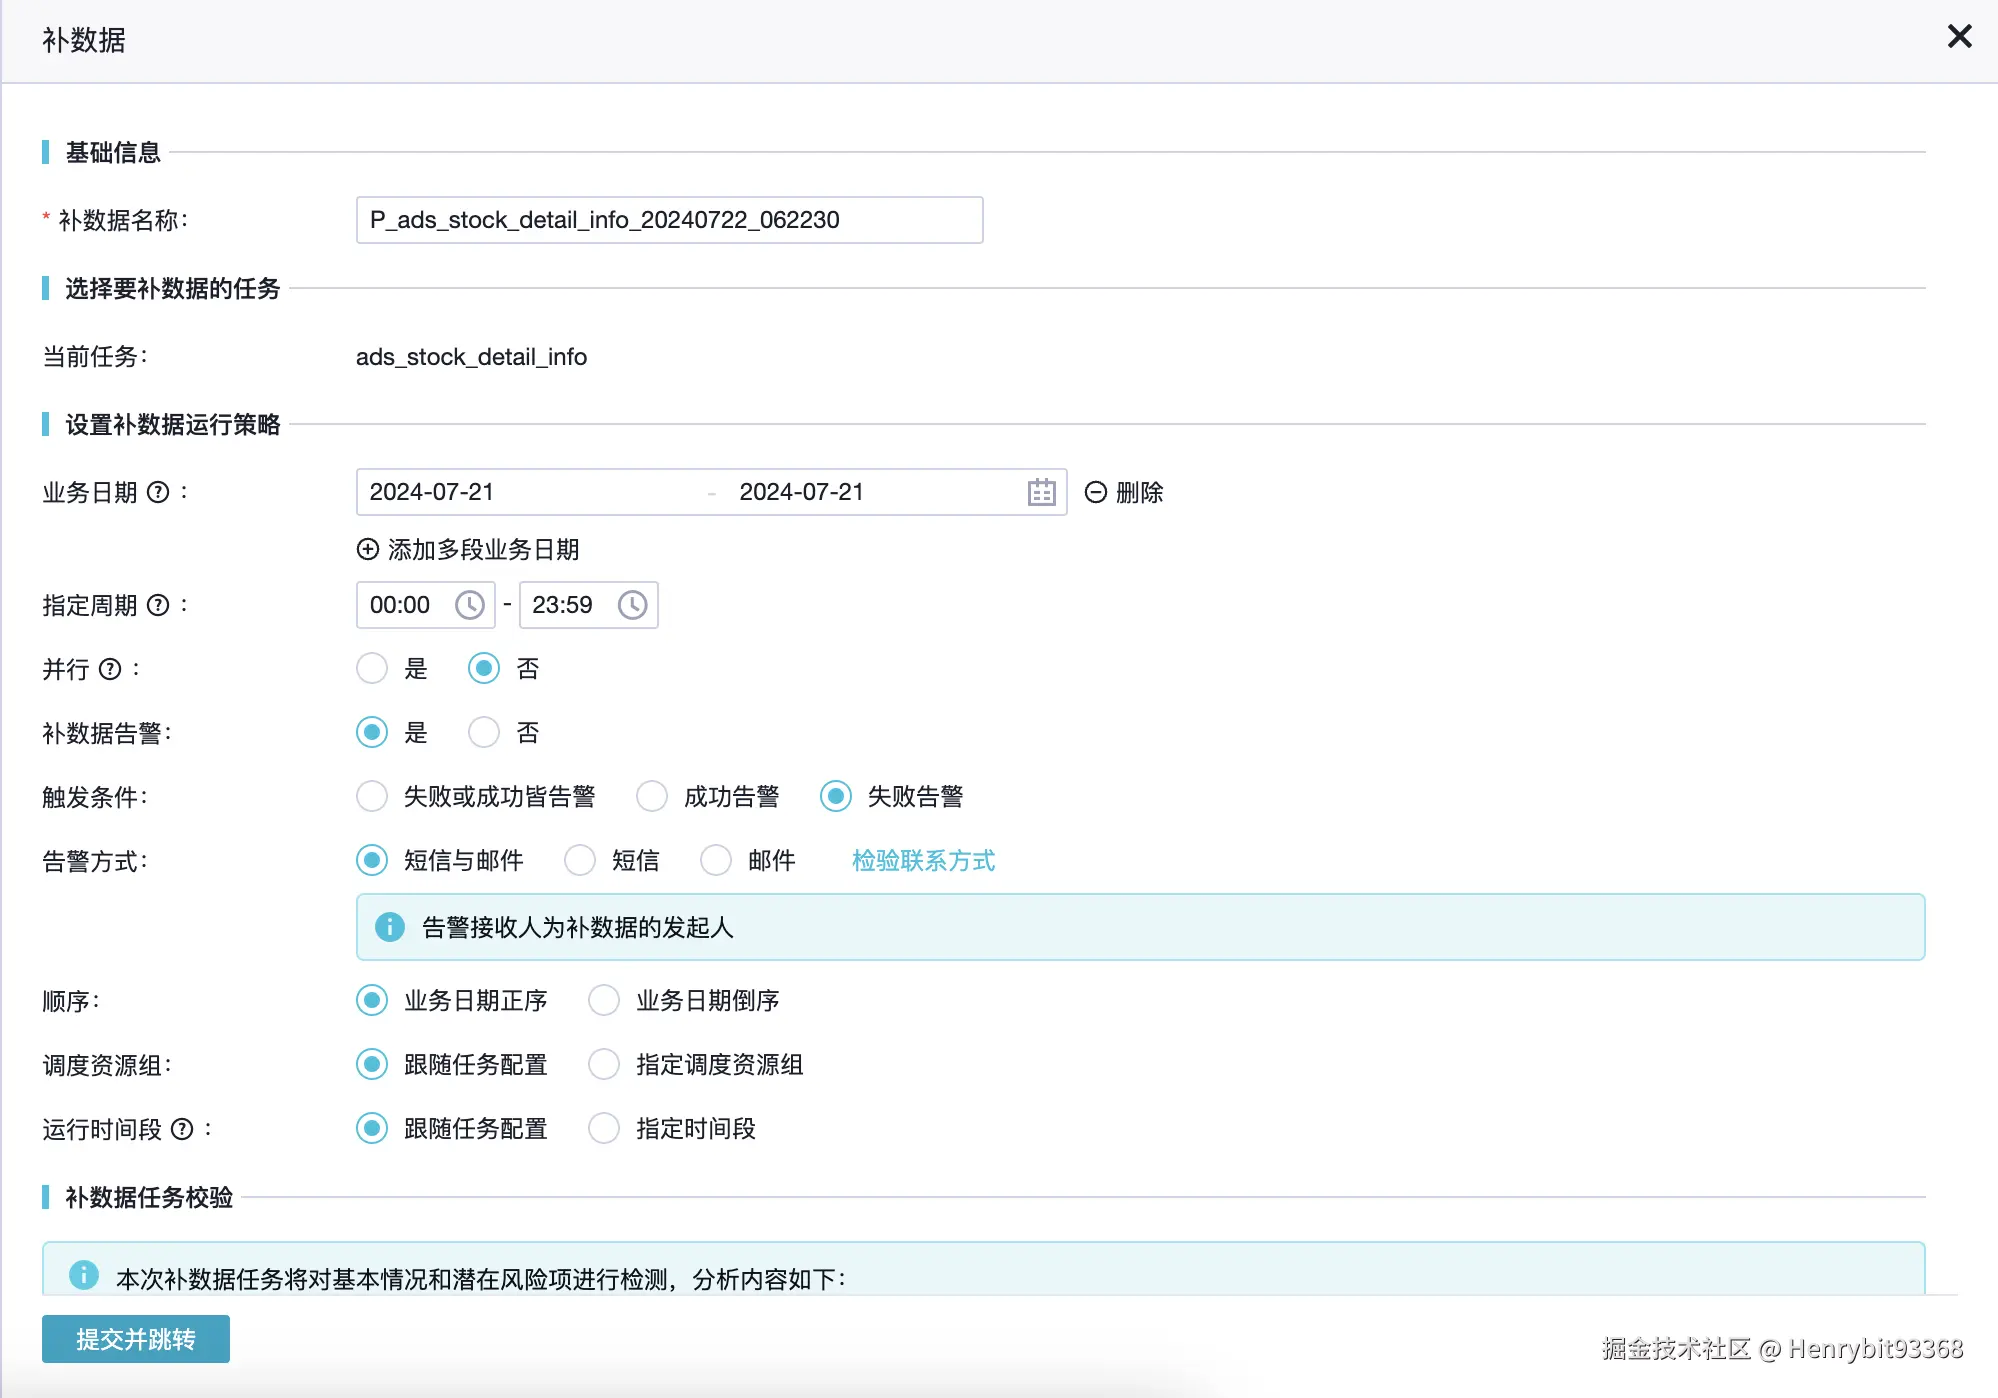Screen dimensions: 1998x1398
Task: Open the 检验联系方式 link
Action: 923,860
